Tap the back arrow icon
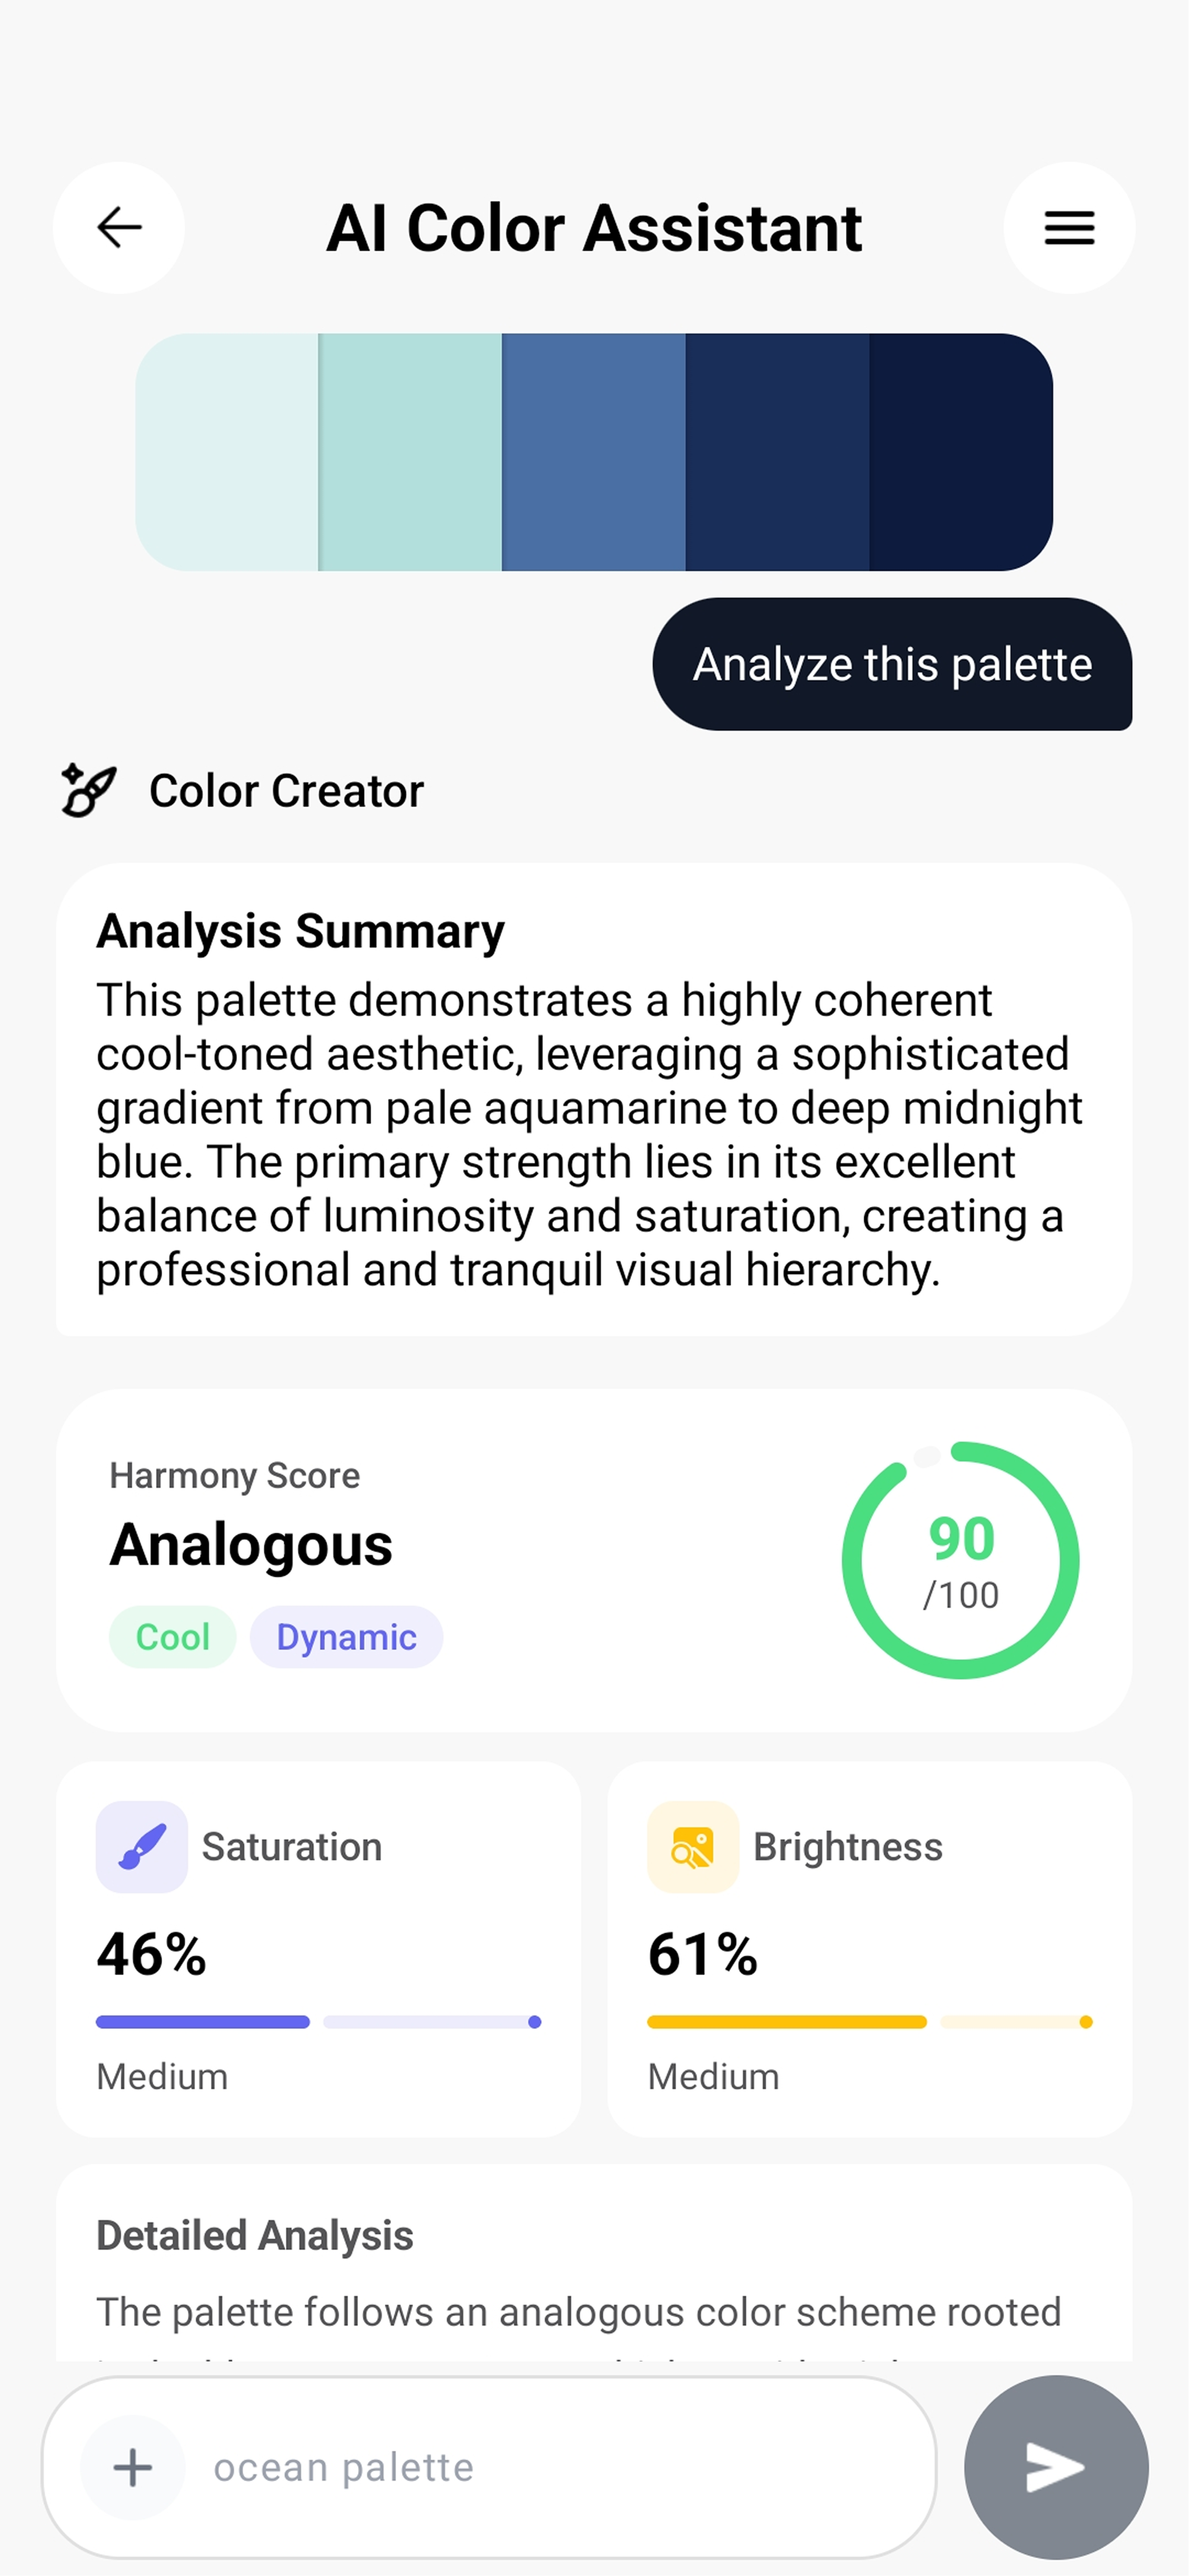 [117, 228]
